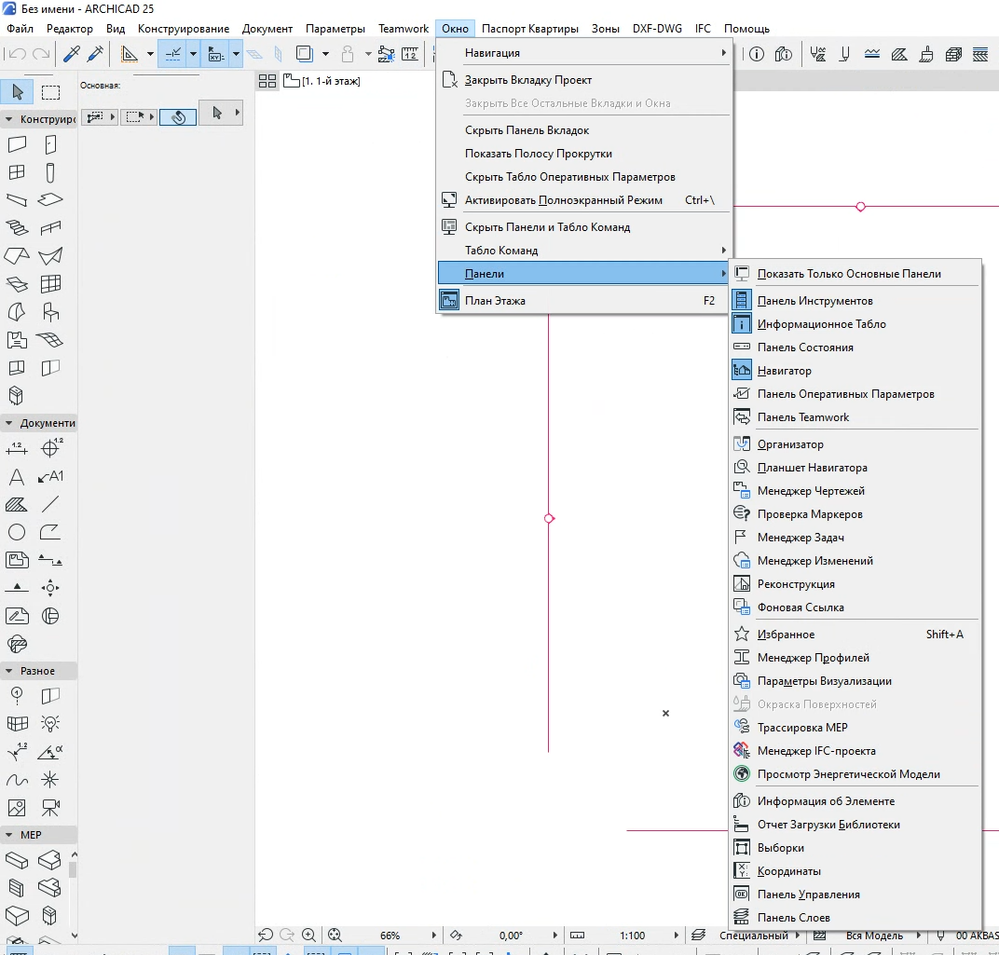Choose Показать Только Основные Панели
Image resolution: width=999 pixels, height=955 pixels.
[848, 274]
